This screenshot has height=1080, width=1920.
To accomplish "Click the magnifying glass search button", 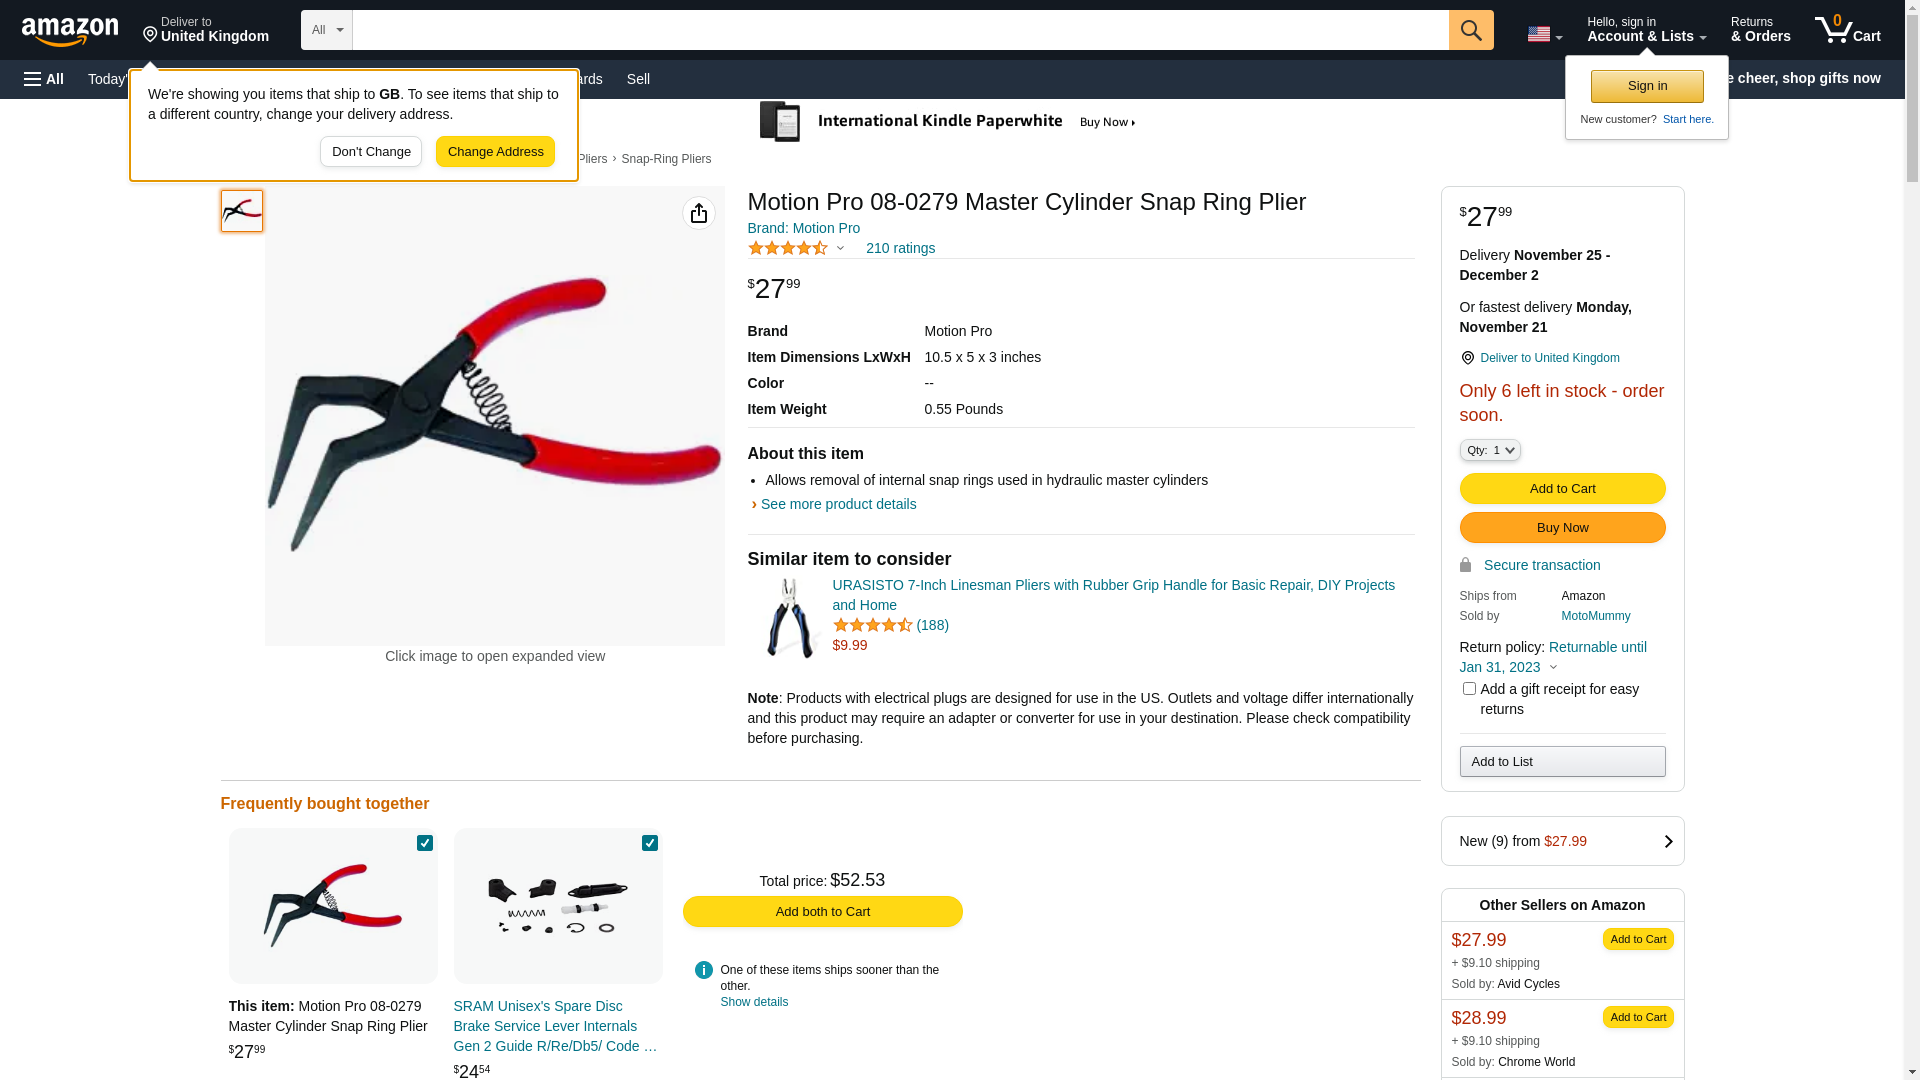I will (1471, 30).
